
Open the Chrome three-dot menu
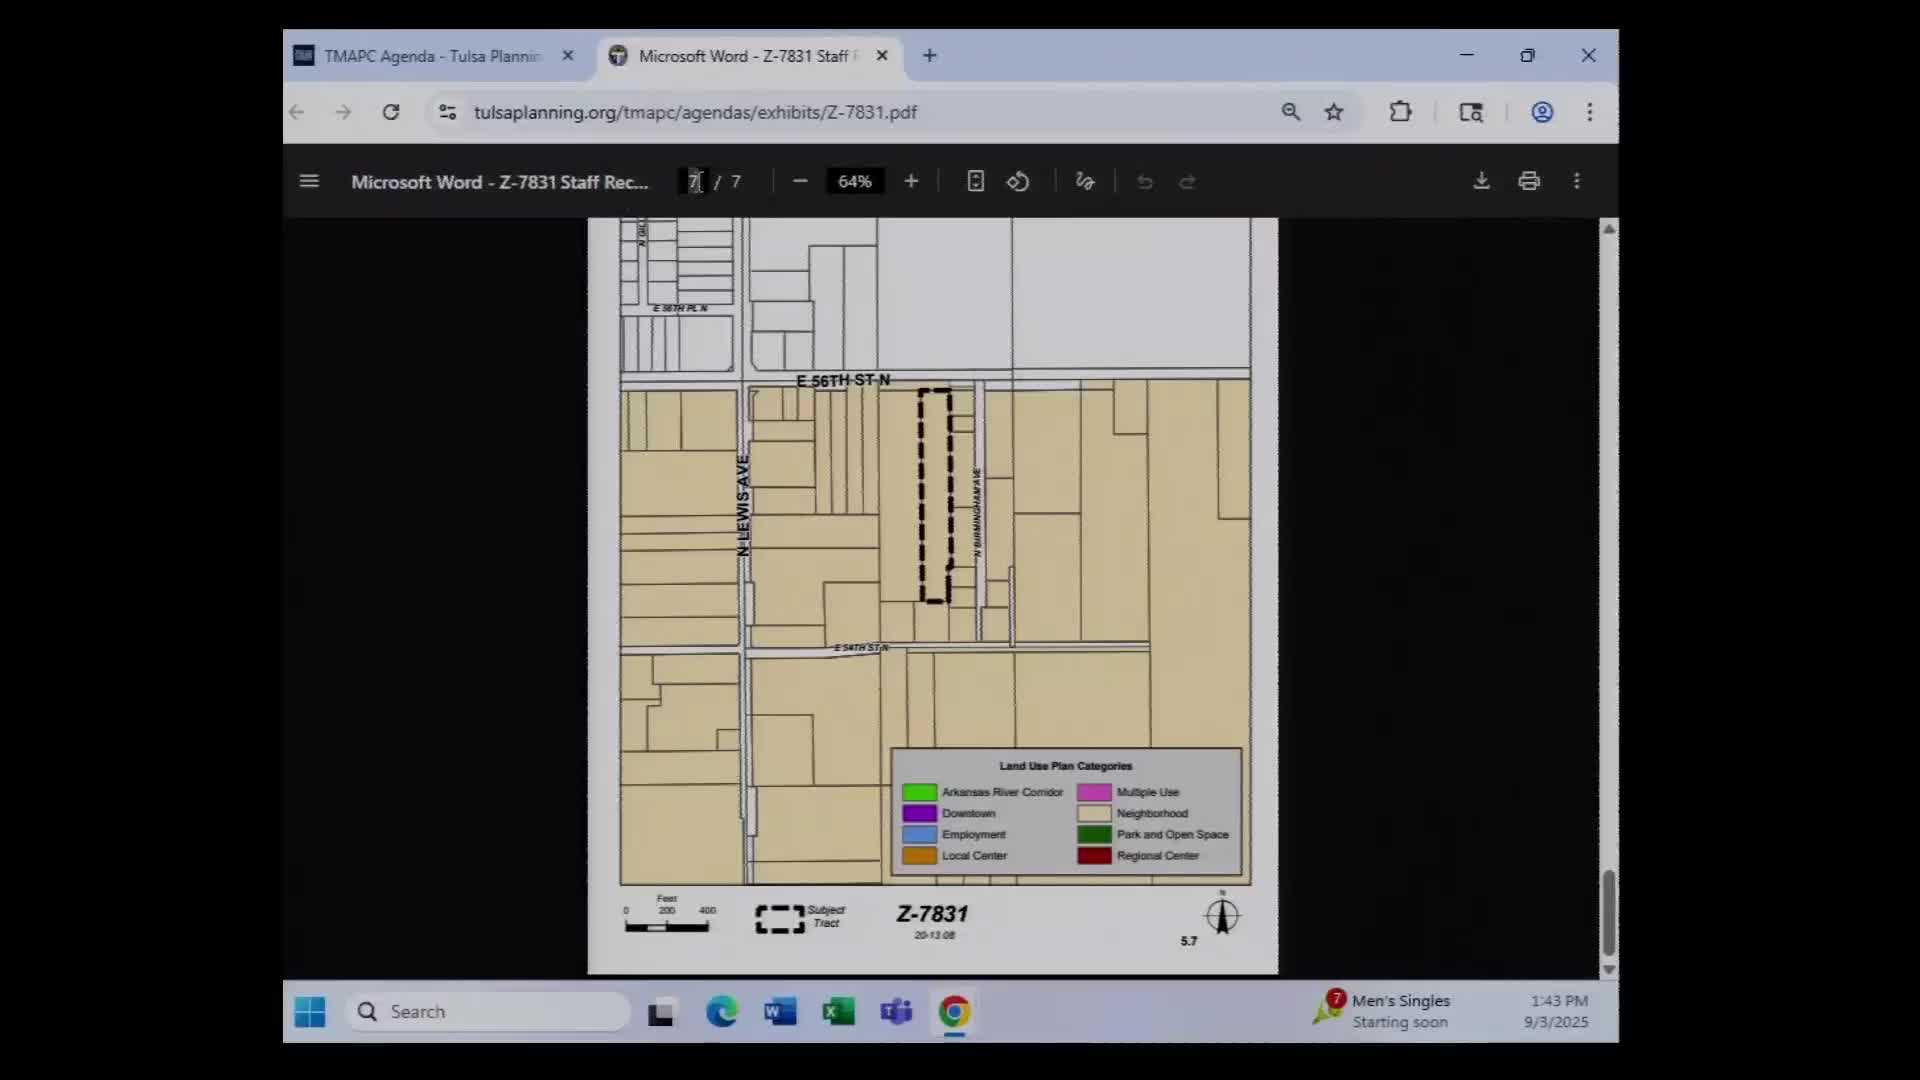point(1589,112)
